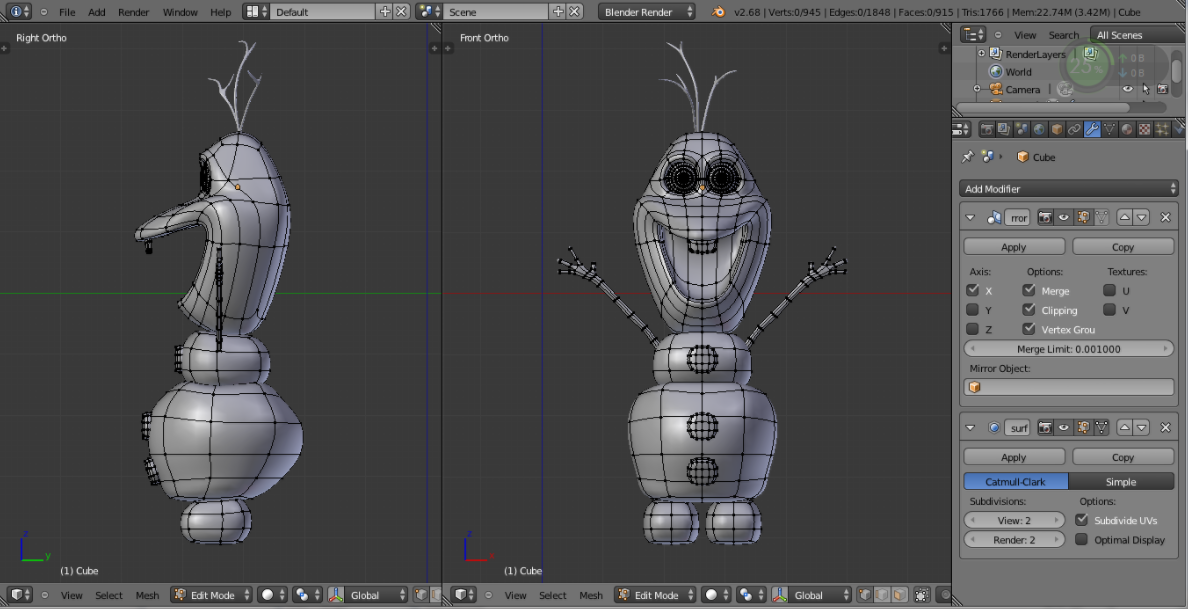Screen dimensions: 1188x609
Task: Open Edit Mode dropdown in Right Ortho view
Action: [211, 595]
